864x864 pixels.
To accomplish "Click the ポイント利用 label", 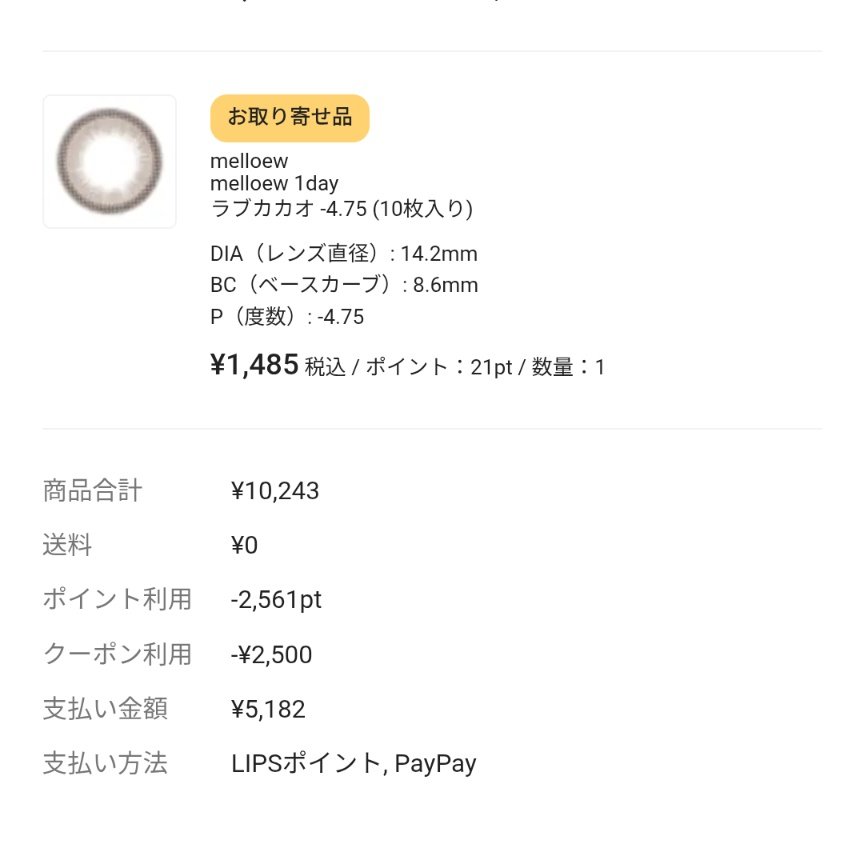I will (116, 600).
